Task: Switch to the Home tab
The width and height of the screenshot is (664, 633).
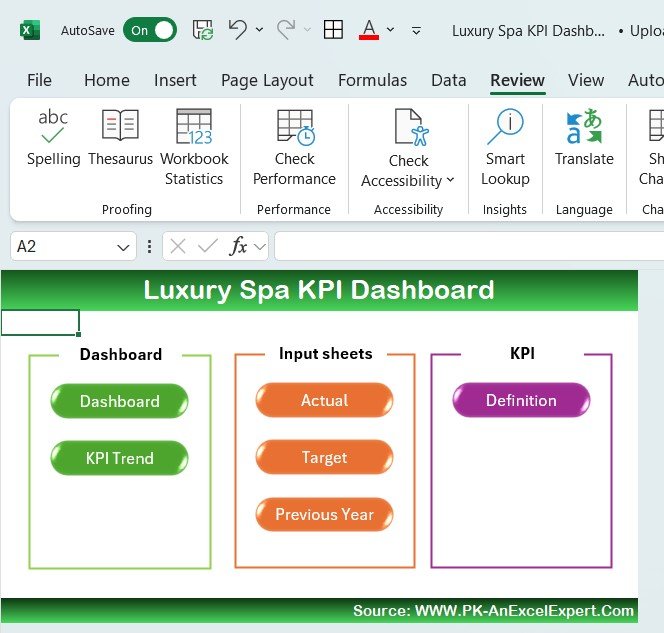Action: (x=107, y=80)
